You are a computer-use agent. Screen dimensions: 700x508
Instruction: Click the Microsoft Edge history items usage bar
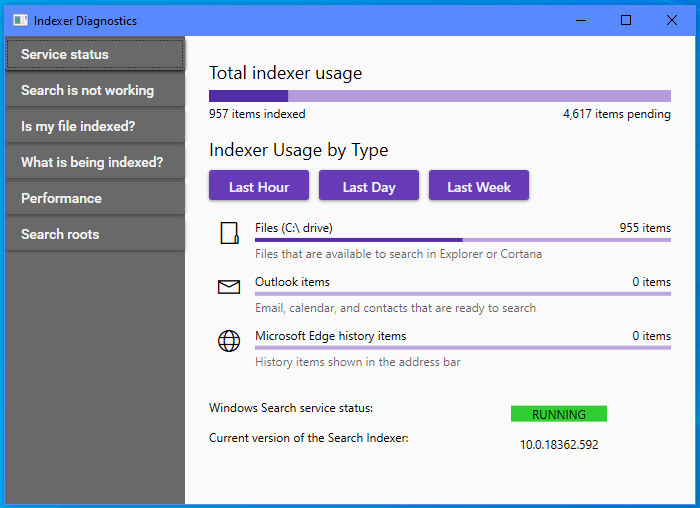coord(463,348)
